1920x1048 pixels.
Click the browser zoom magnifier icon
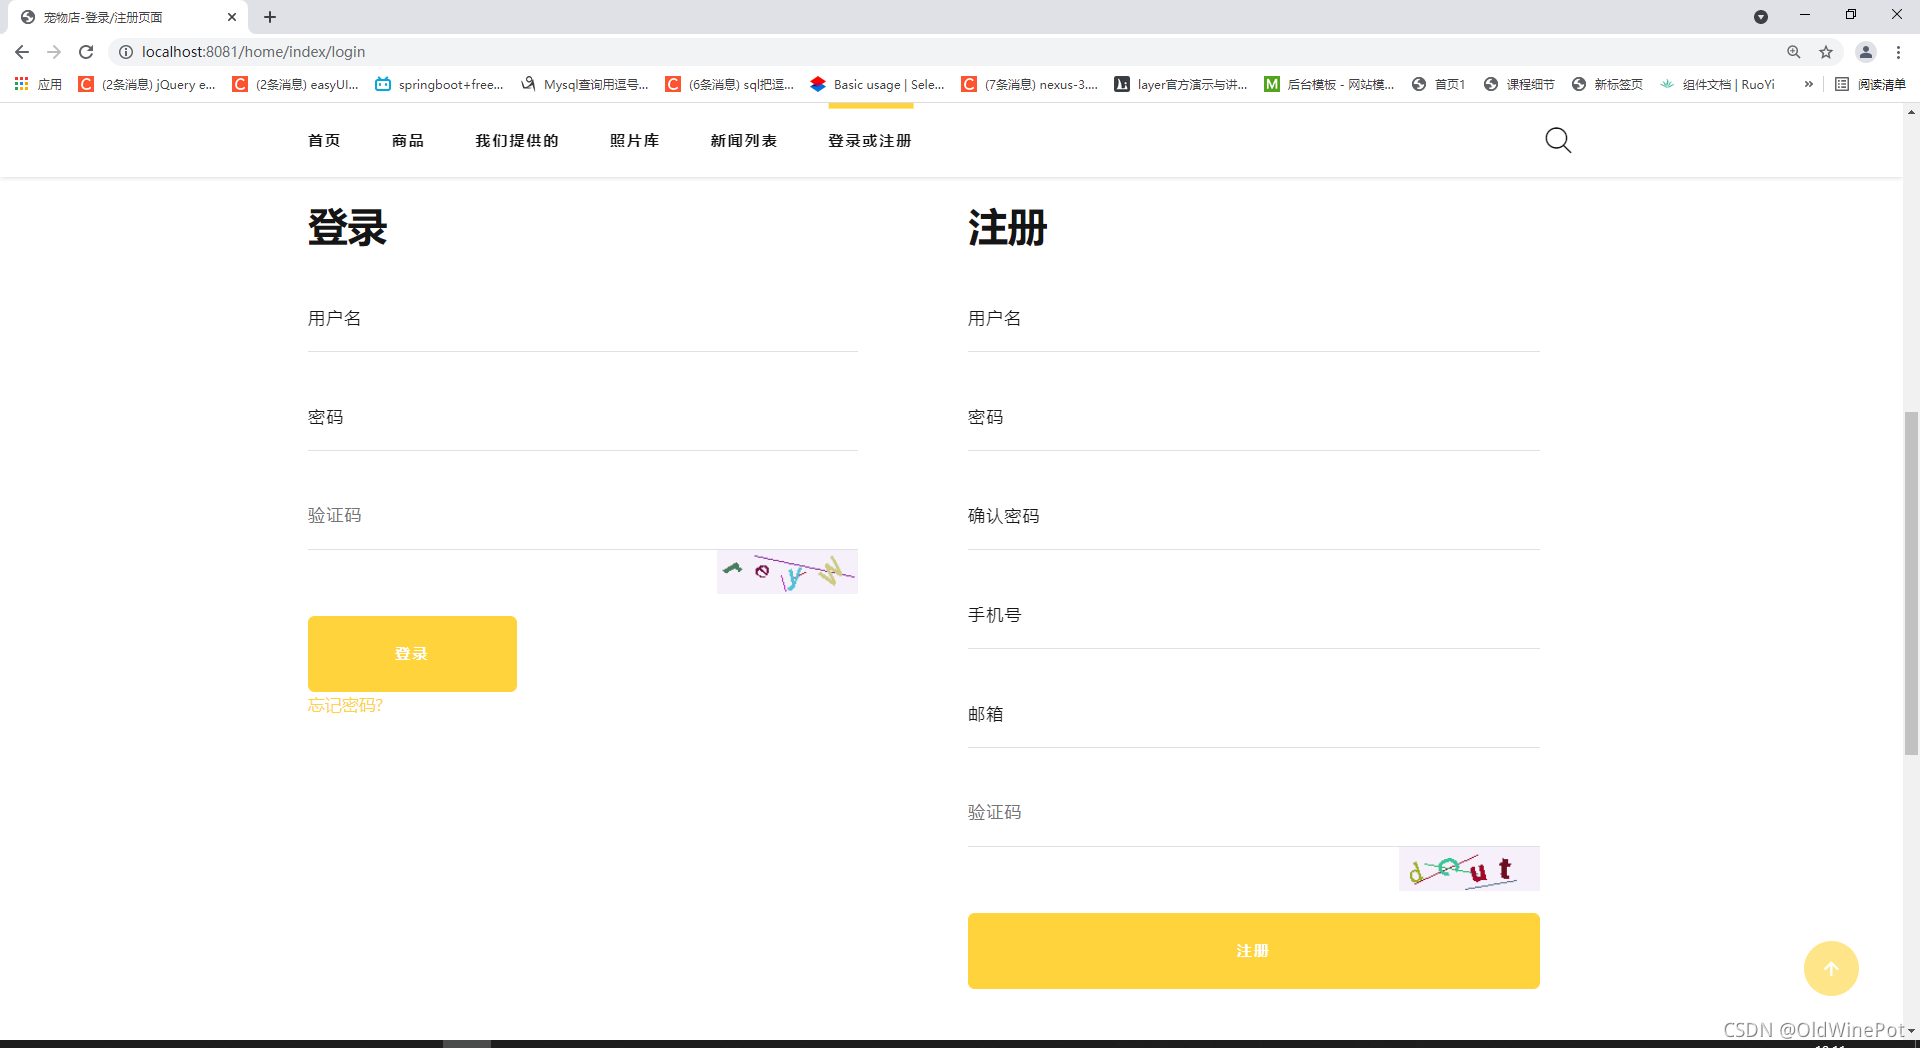click(1794, 52)
